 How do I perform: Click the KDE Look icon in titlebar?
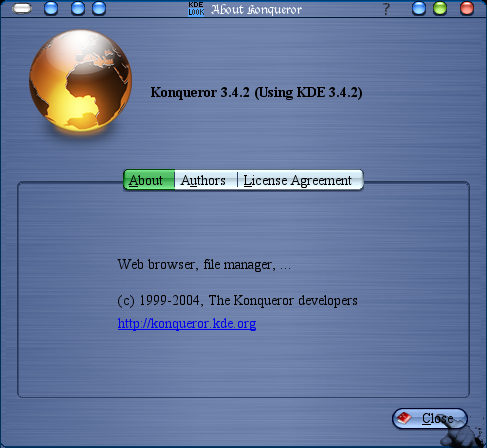pos(196,9)
